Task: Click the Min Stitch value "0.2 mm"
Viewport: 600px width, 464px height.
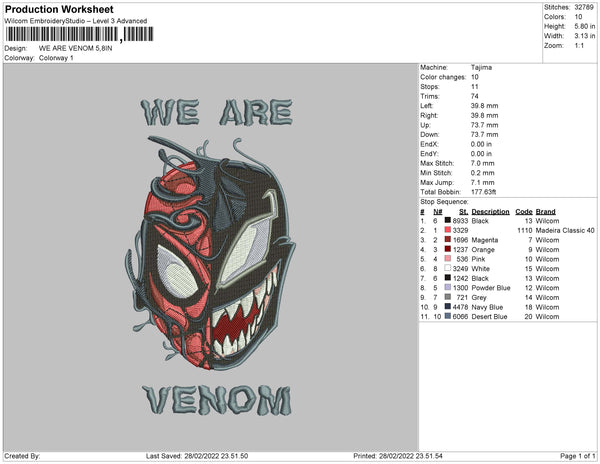Action: point(483,173)
